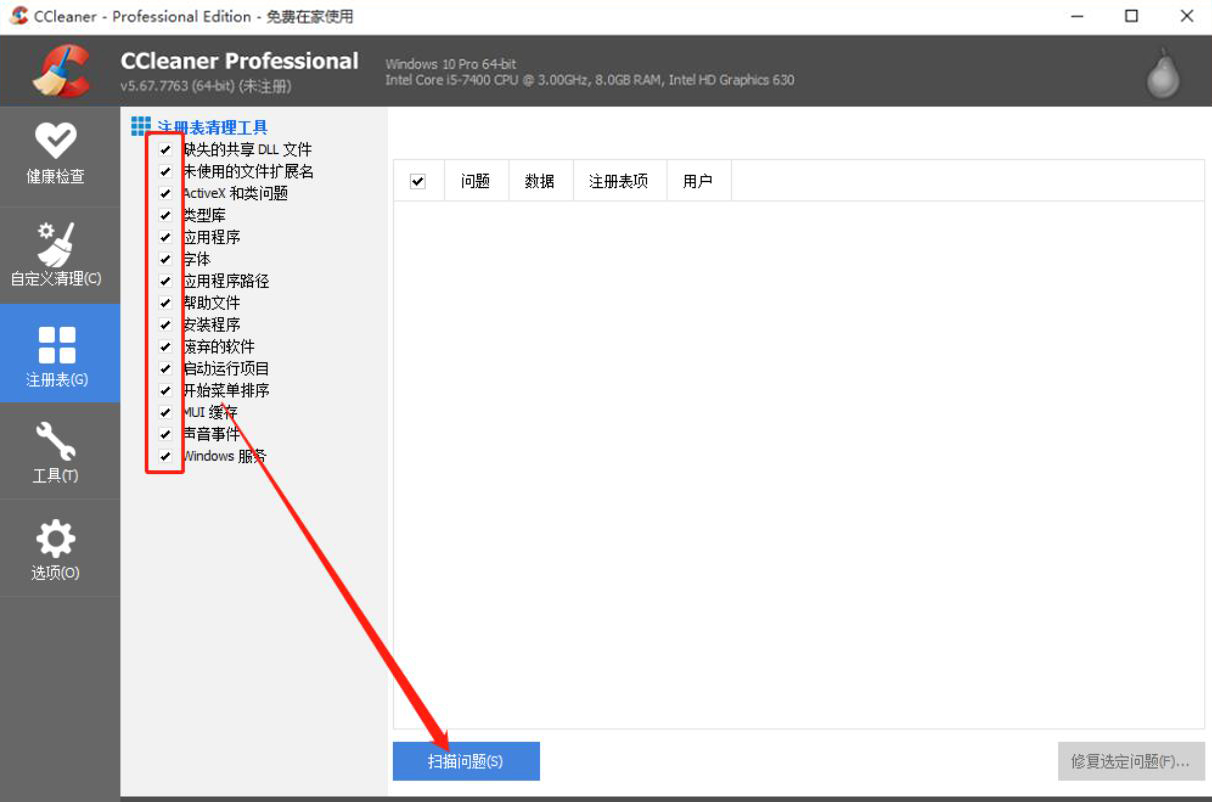Sort results by 问题 column header
This screenshot has height=802, width=1212.
(475, 181)
